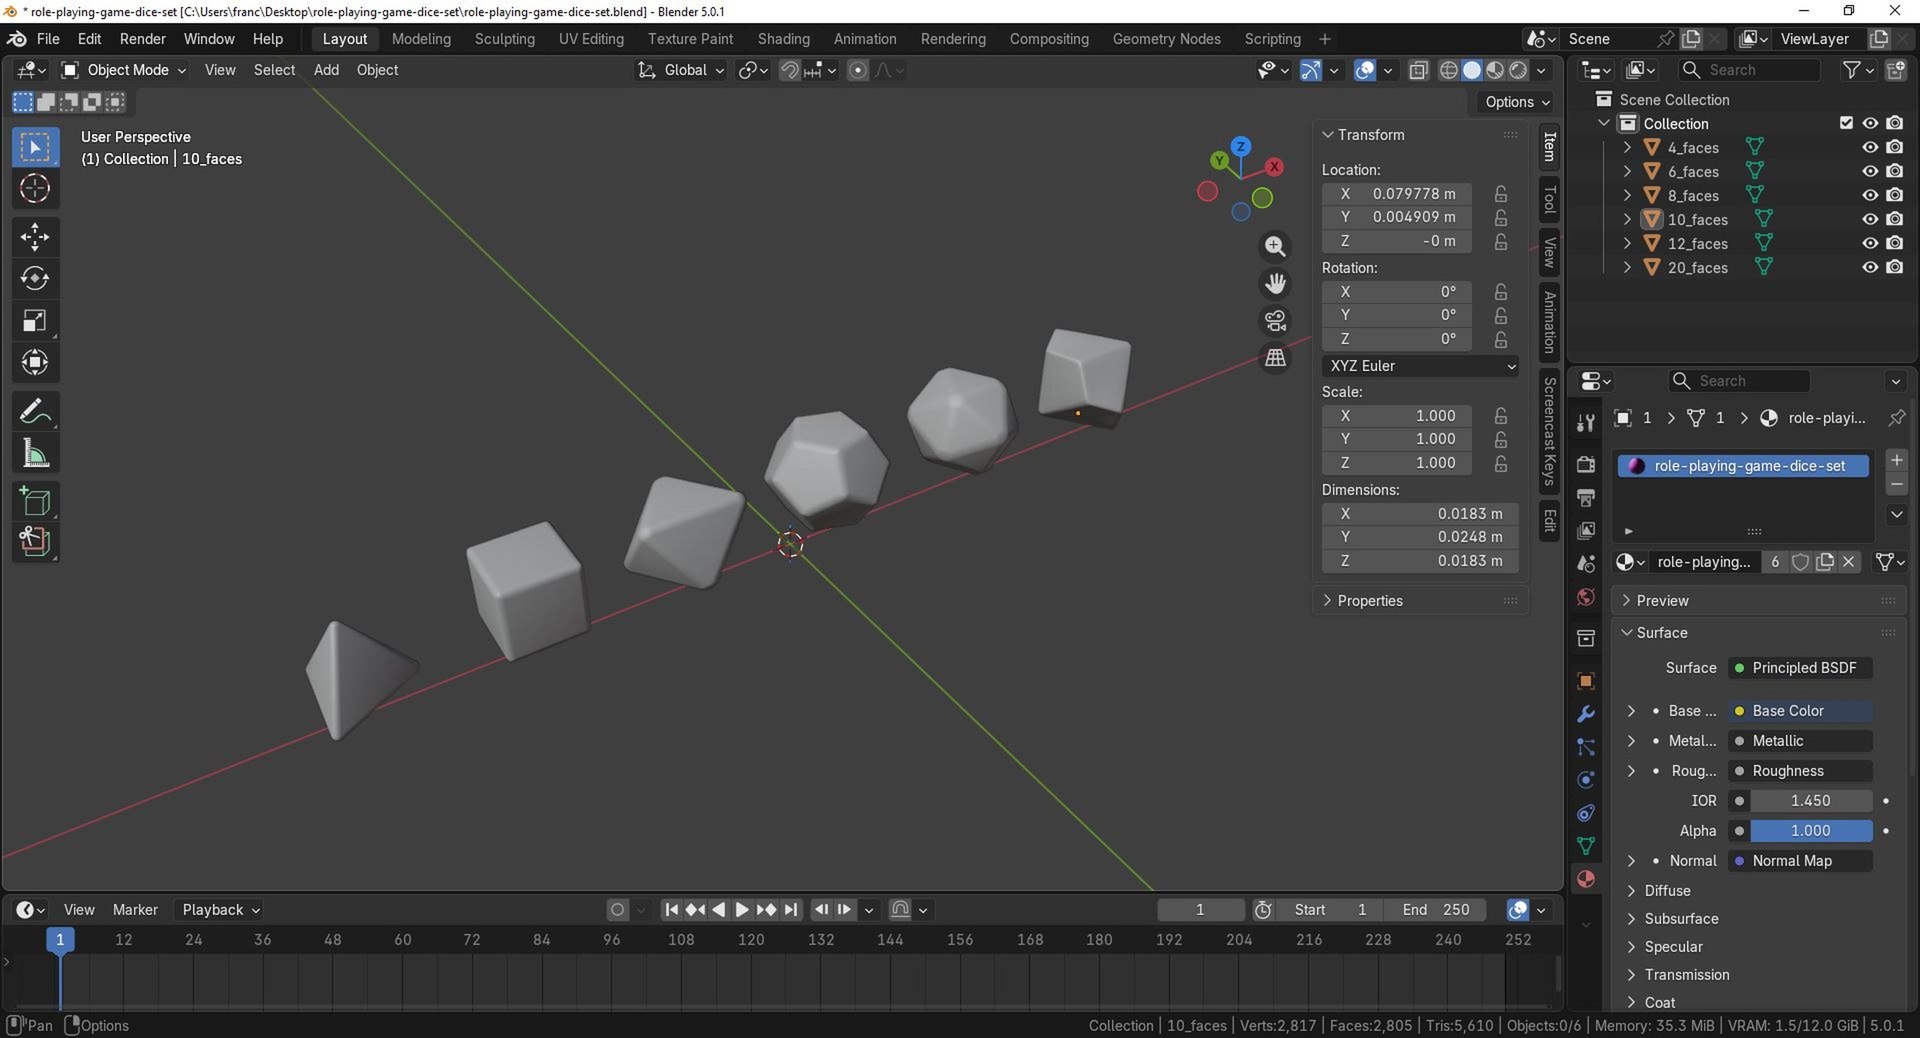
Task: Click the Options button in the viewport
Action: 1516,102
